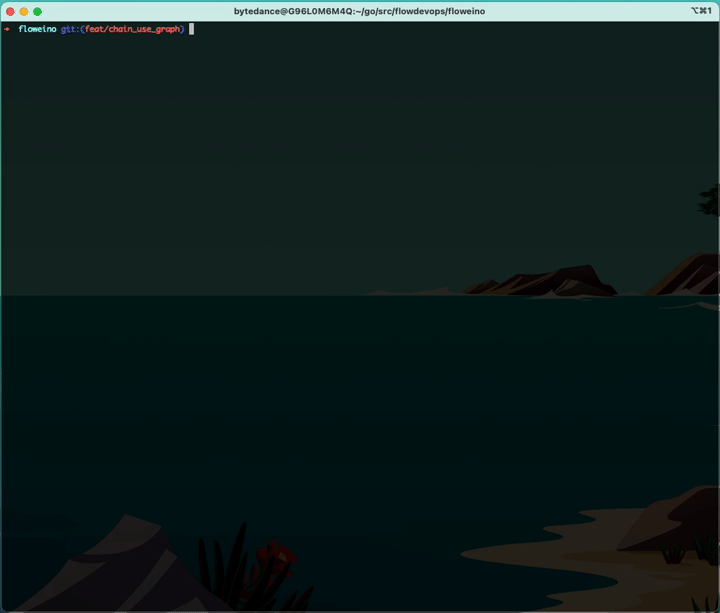
Task: Click the red prompt arrow symbol
Action: coord(7,29)
